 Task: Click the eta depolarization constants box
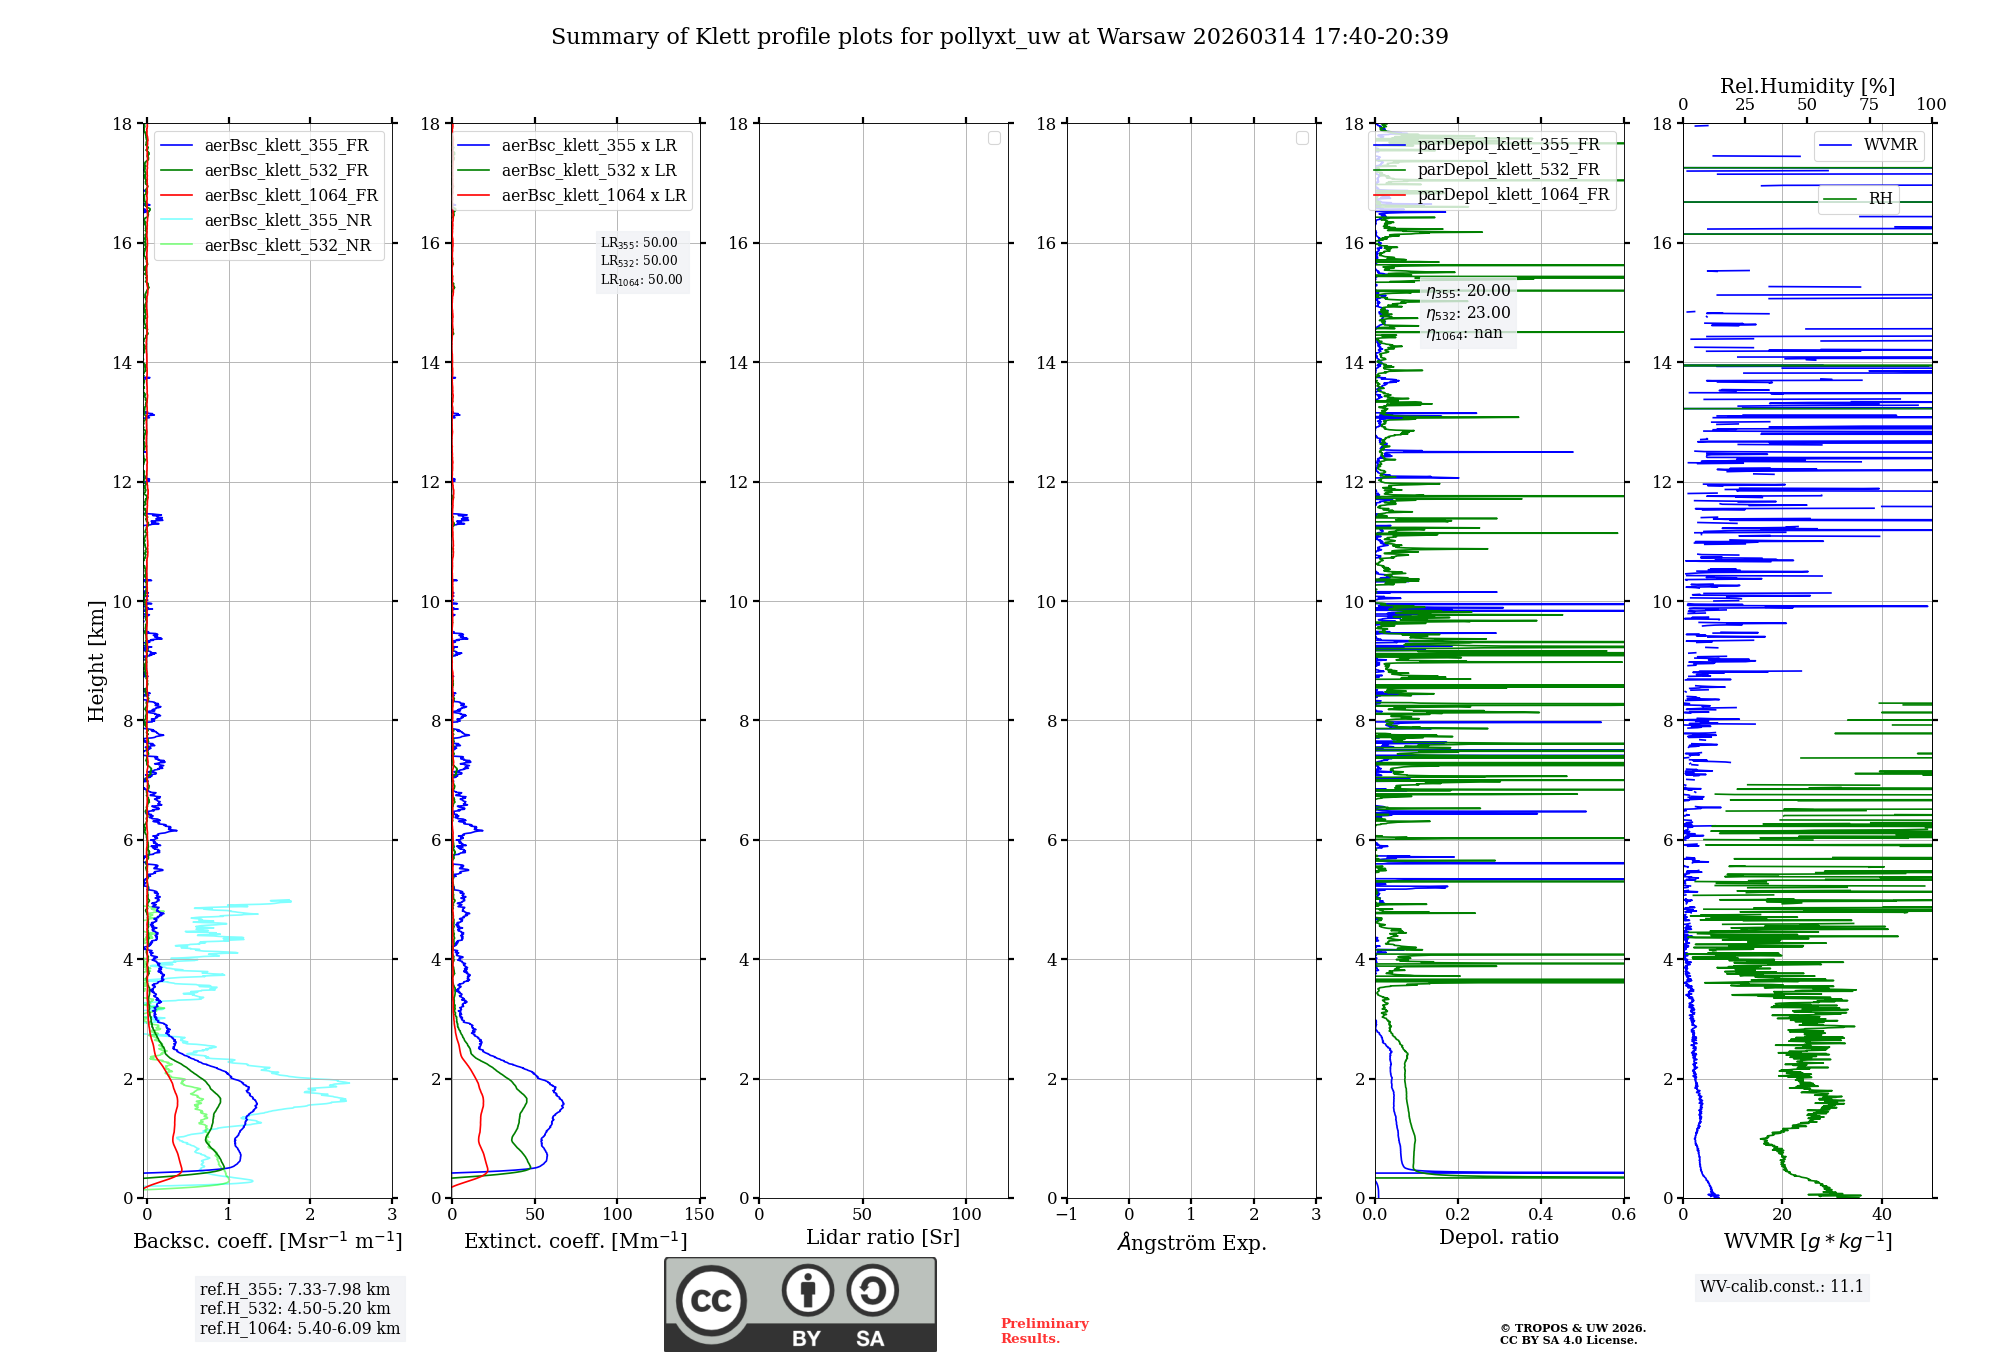[x=1467, y=312]
